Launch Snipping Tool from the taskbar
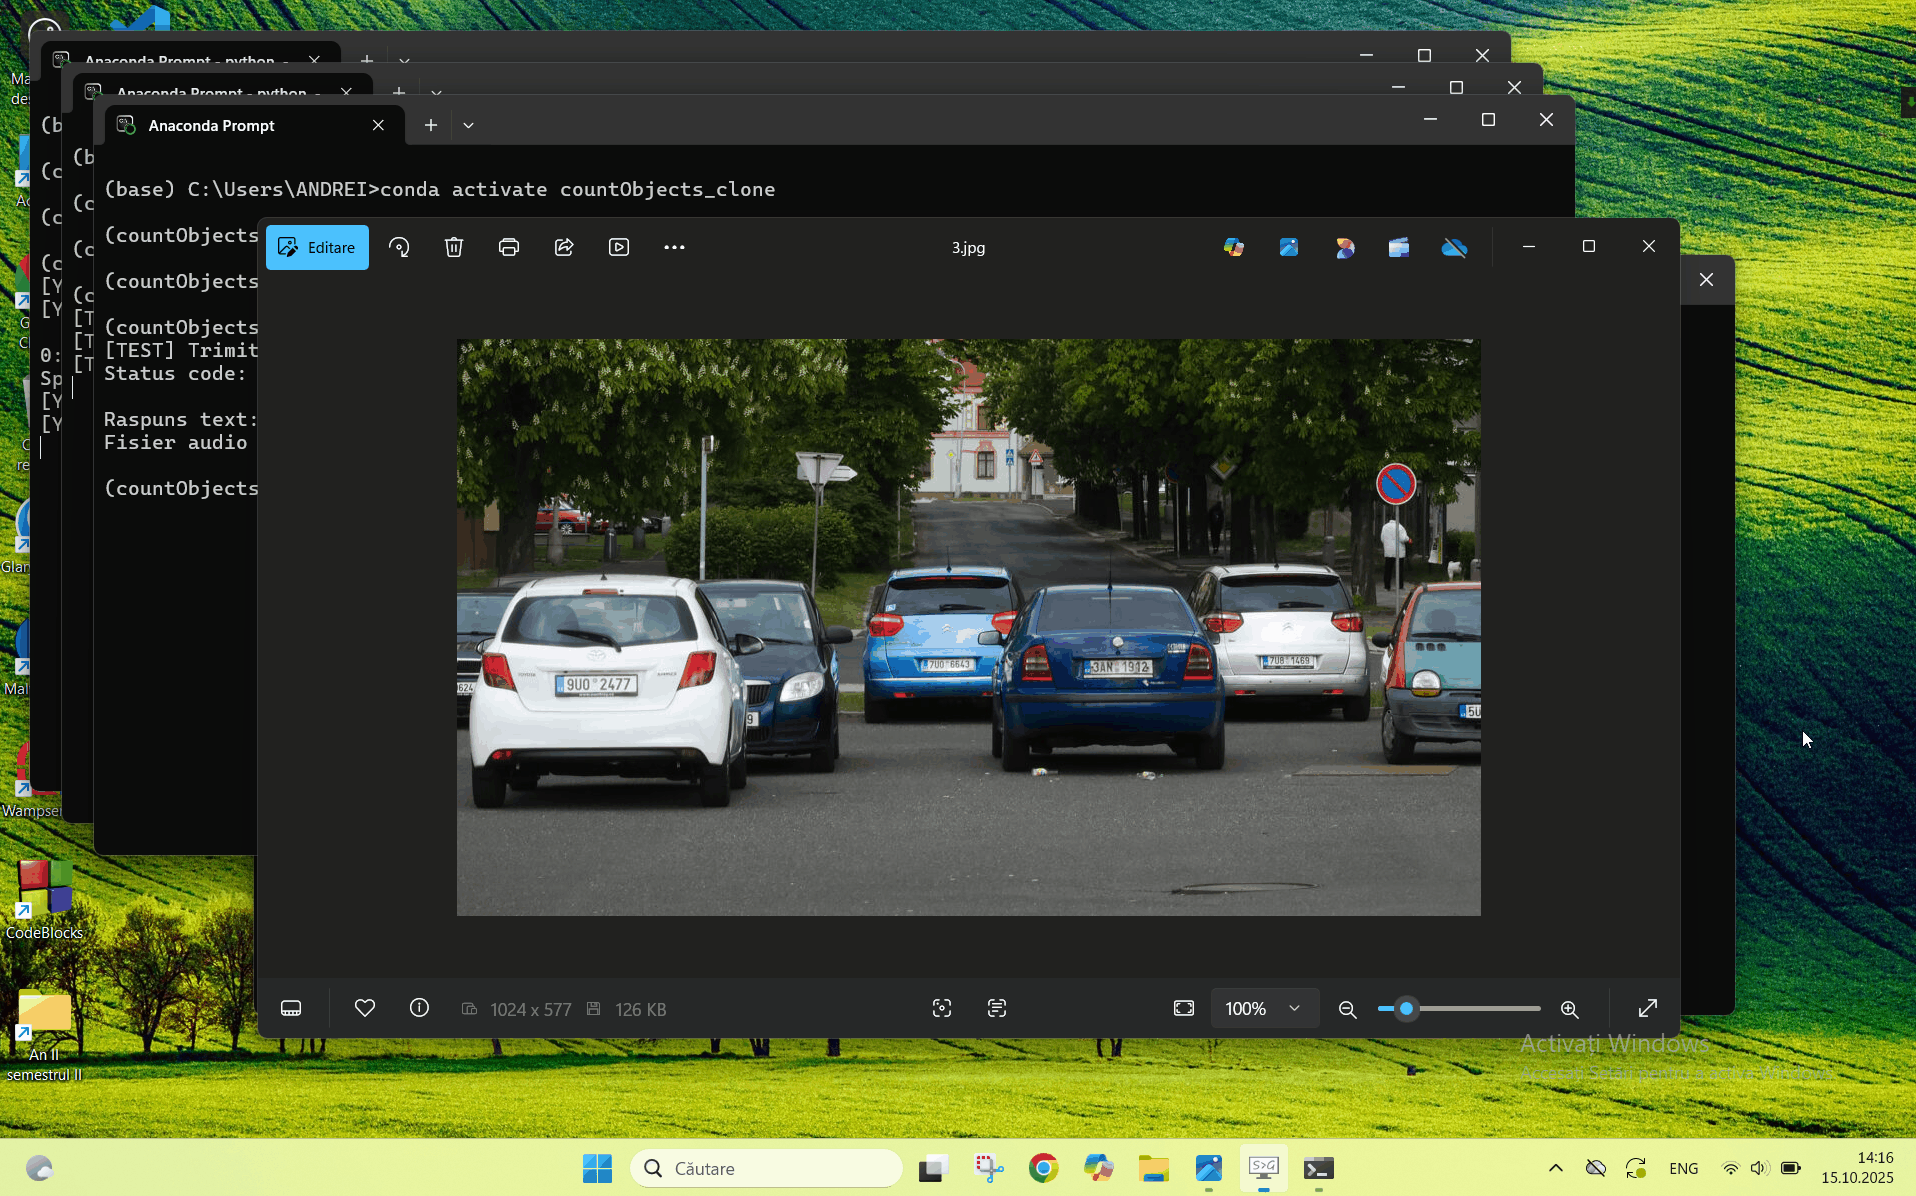 989,1168
